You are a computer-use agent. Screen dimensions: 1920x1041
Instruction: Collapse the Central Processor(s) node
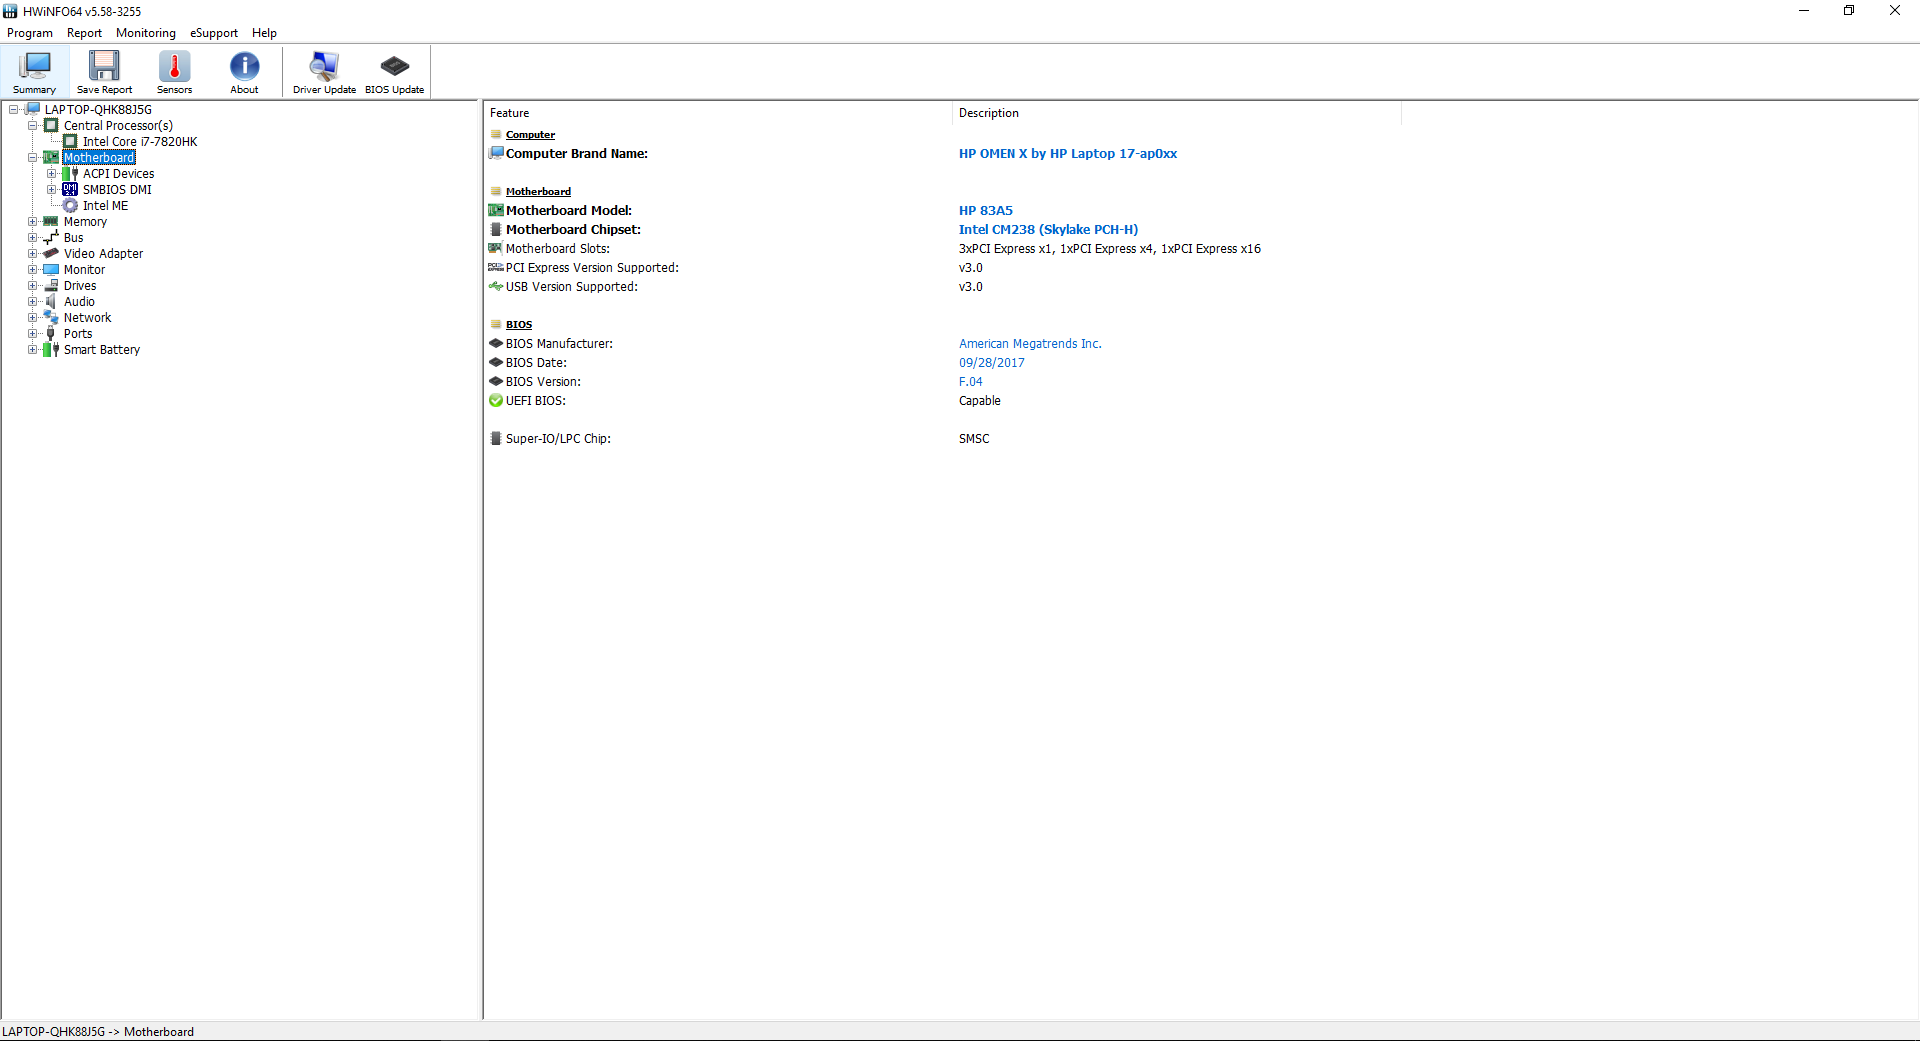click(32, 126)
